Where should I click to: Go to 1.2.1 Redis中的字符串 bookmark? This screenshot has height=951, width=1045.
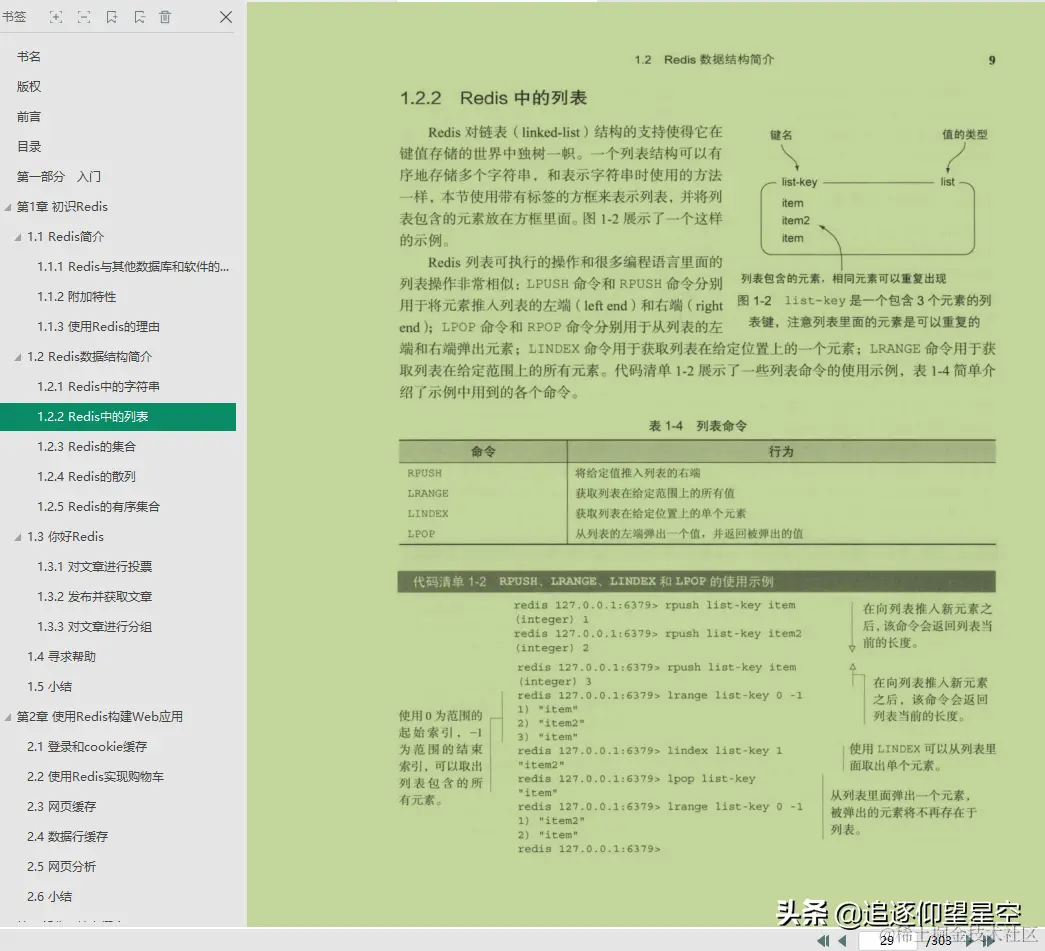(98, 387)
